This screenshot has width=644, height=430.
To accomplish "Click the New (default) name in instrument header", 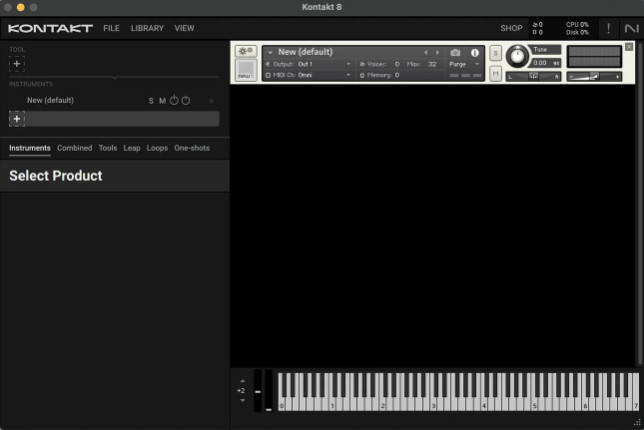I will tap(305, 52).
